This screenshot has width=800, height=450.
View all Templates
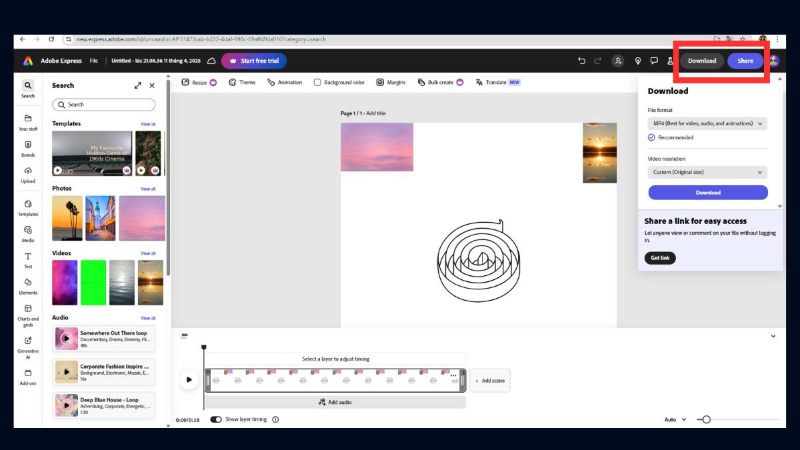coord(148,124)
